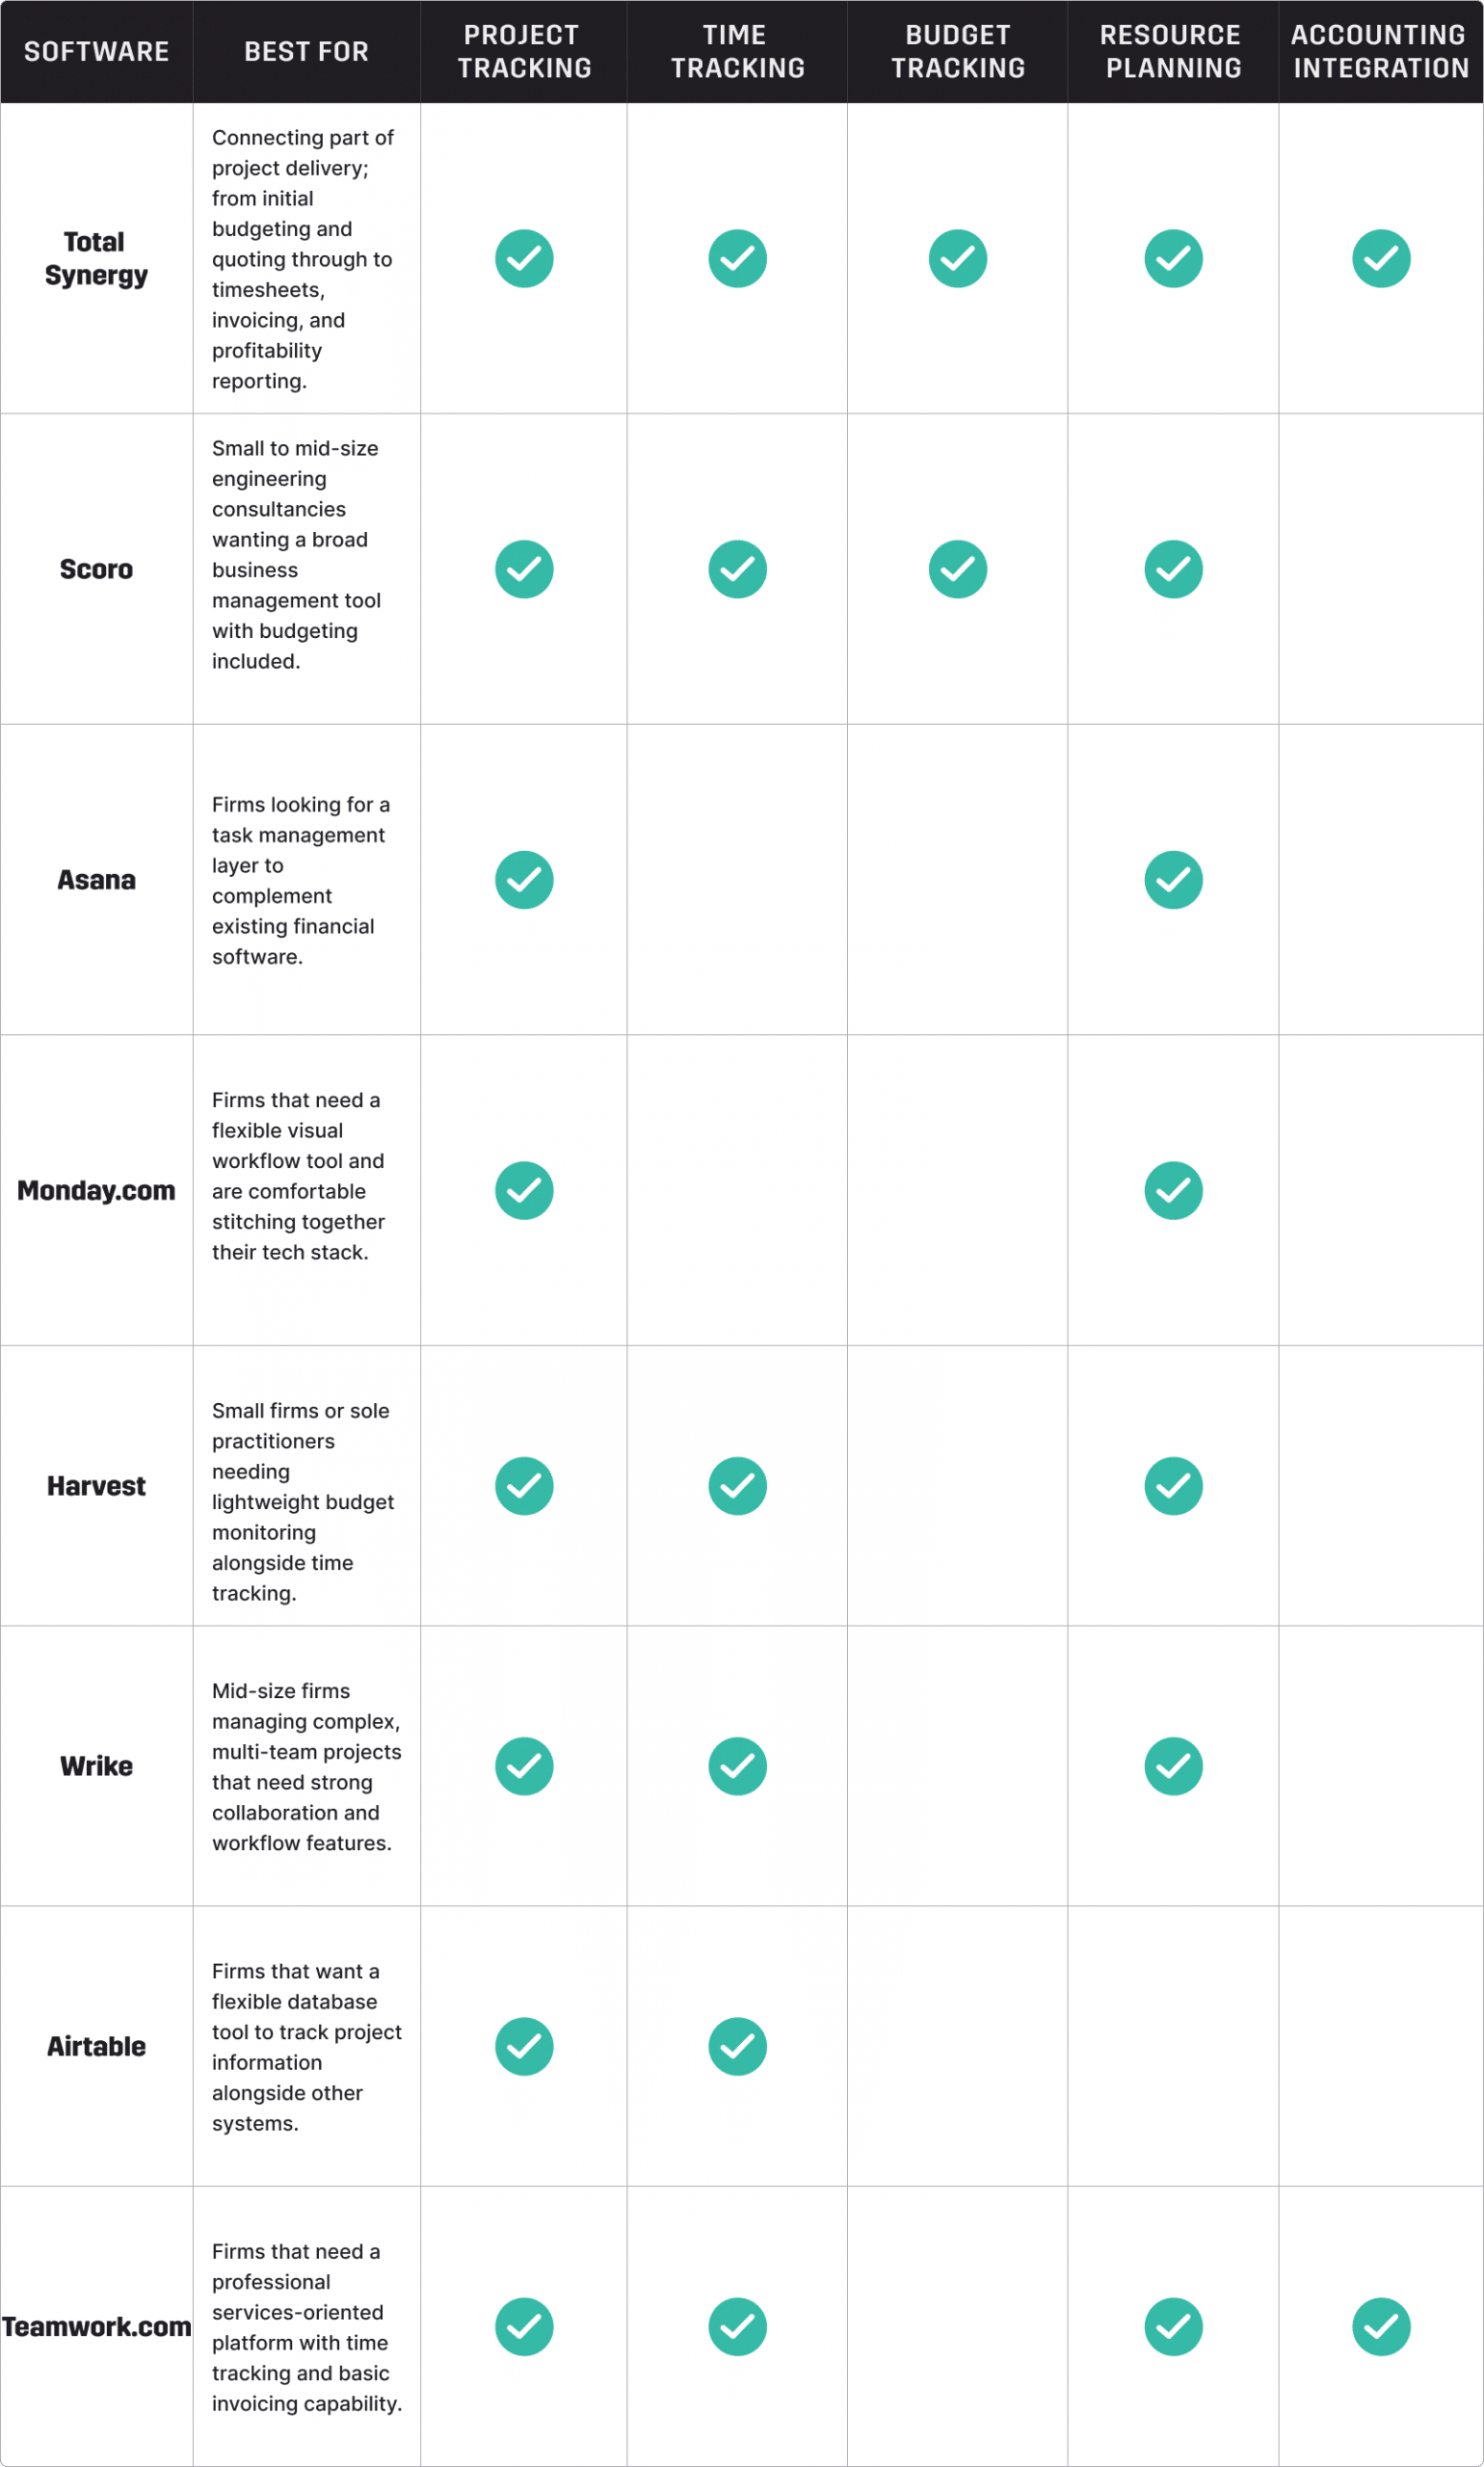Click Harvest's Time Tracking checkmark icon

click(738, 1486)
